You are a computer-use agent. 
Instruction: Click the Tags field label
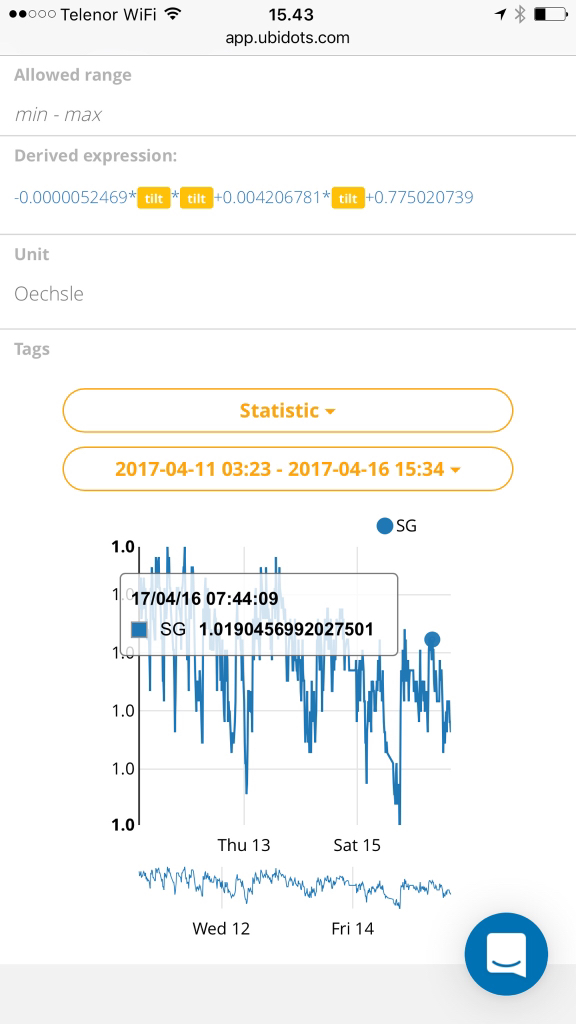32,349
